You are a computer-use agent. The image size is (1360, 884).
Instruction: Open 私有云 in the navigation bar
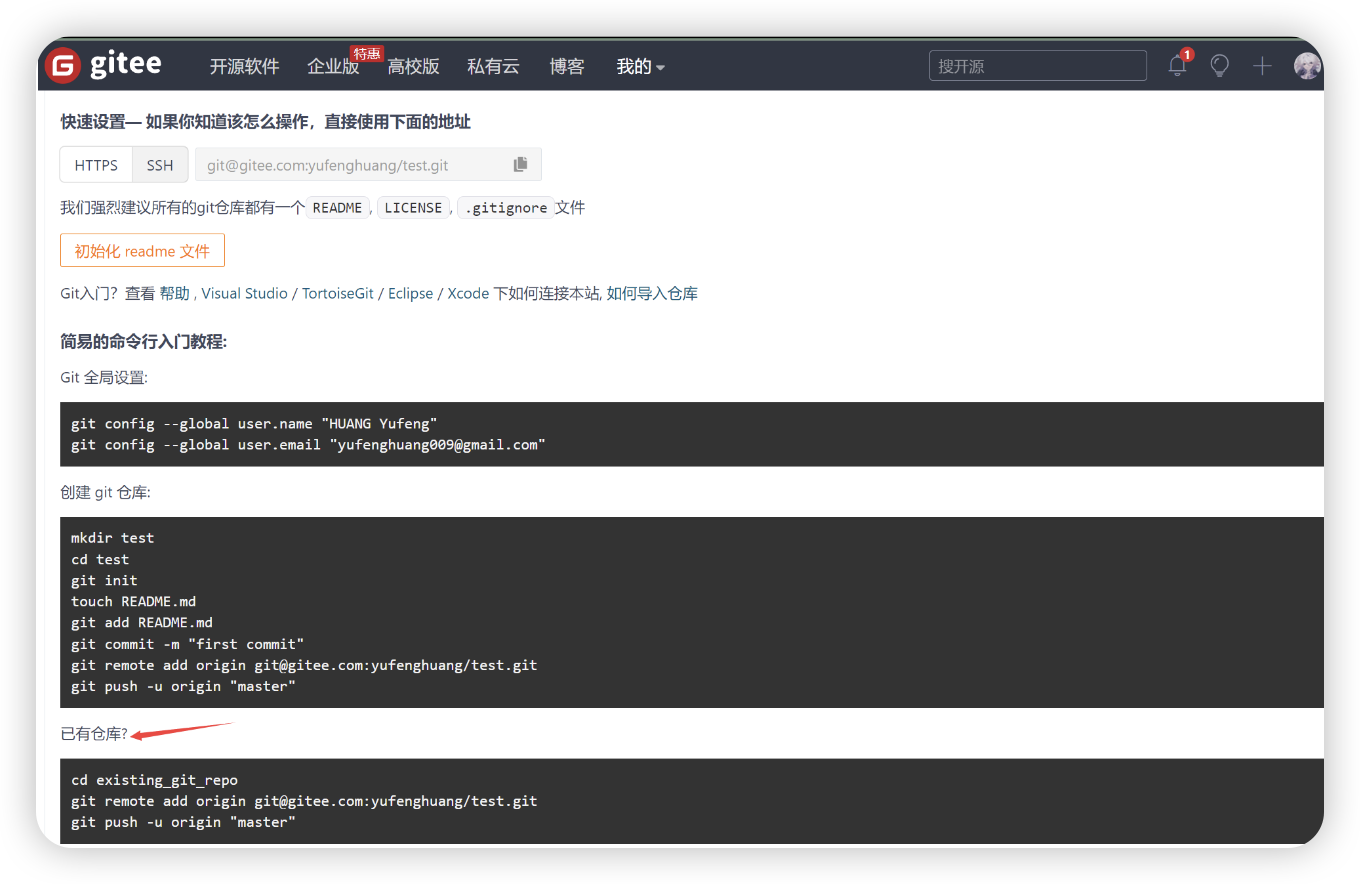(493, 67)
